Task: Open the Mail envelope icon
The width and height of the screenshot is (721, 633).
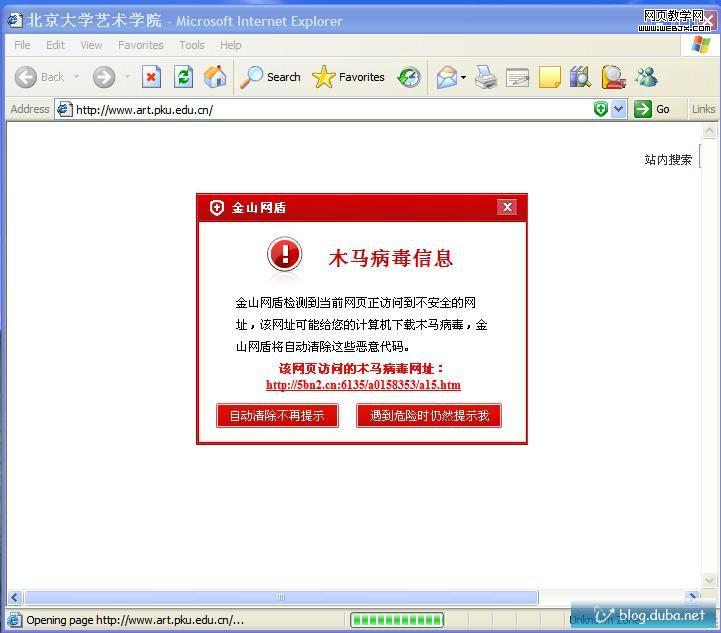Action: 446,77
